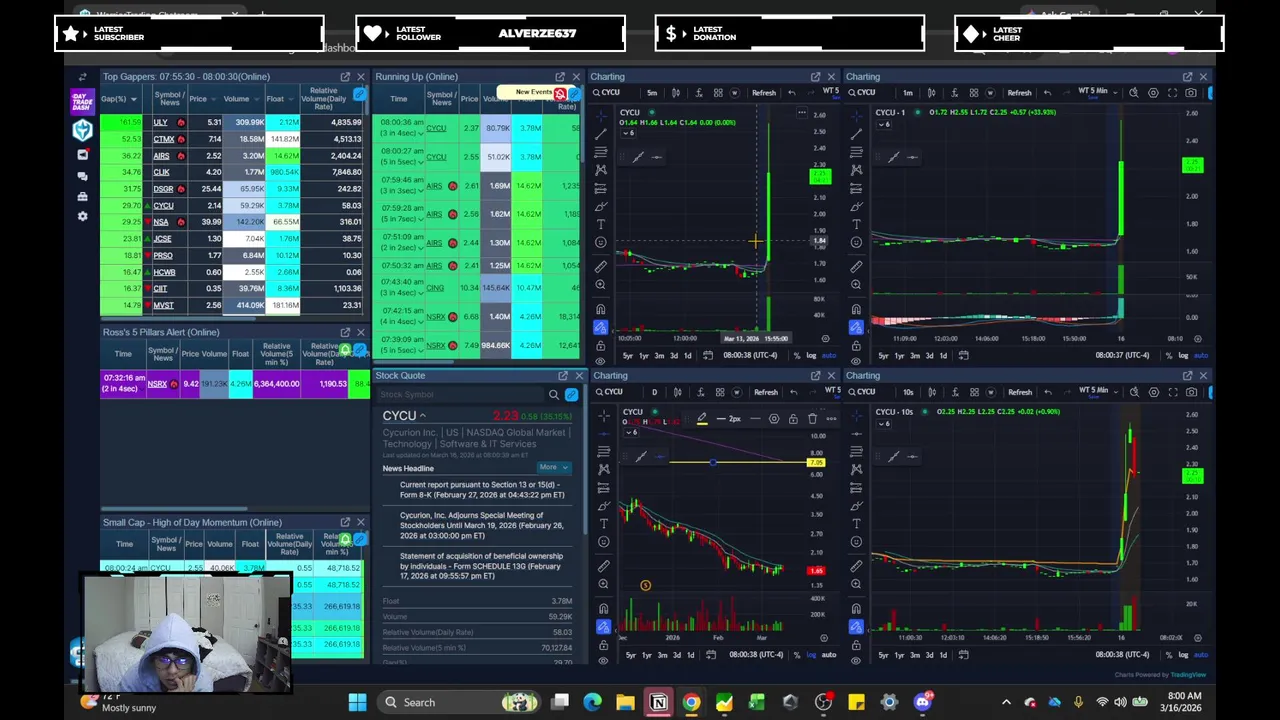Viewport: 1280px width, 720px height.
Task: Pick drawing pencil color in daily chart
Action: tap(702, 419)
